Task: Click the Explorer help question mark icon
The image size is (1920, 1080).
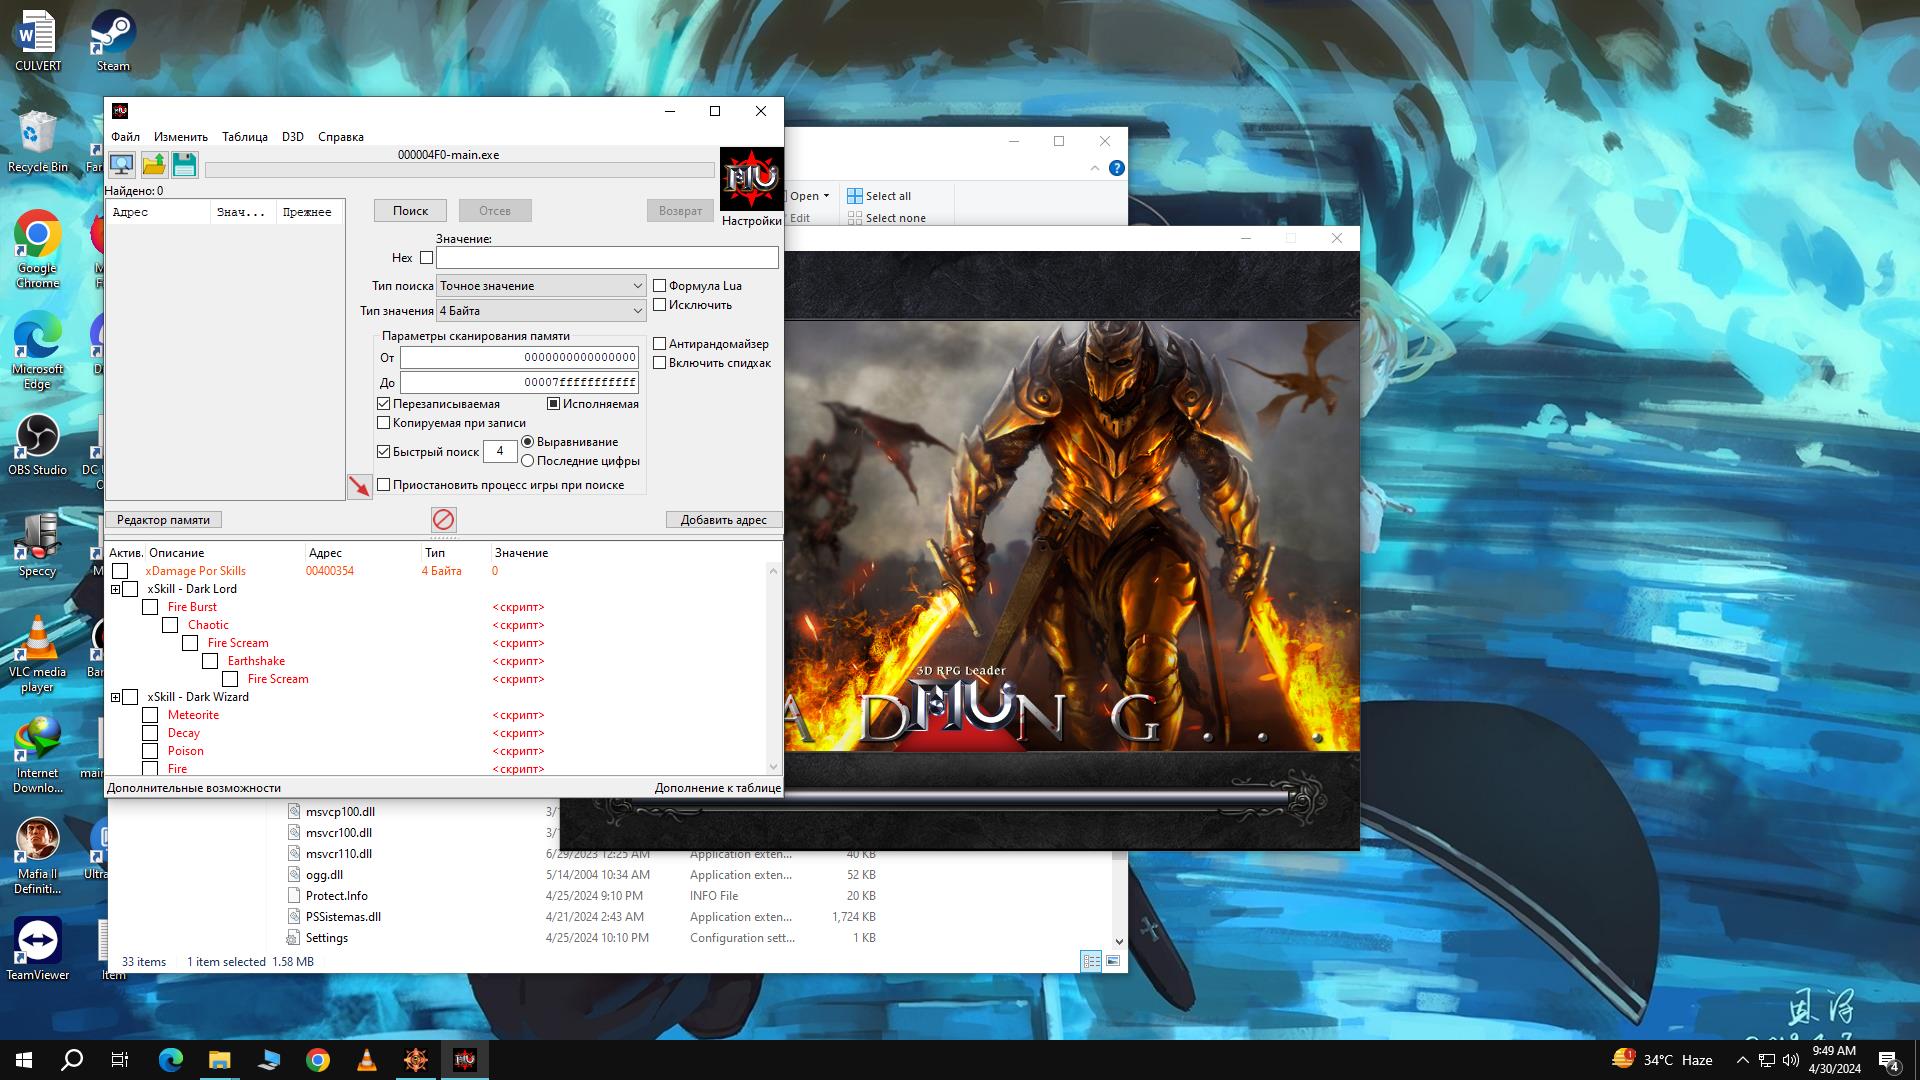Action: pos(1117,168)
